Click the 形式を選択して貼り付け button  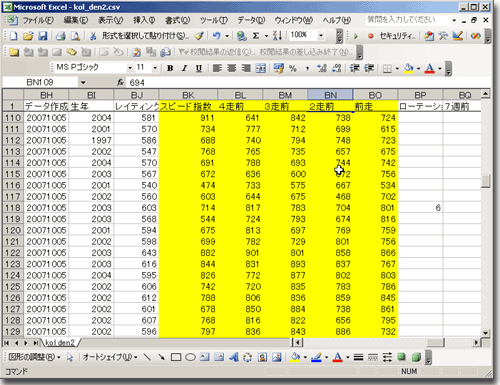point(145,36)
